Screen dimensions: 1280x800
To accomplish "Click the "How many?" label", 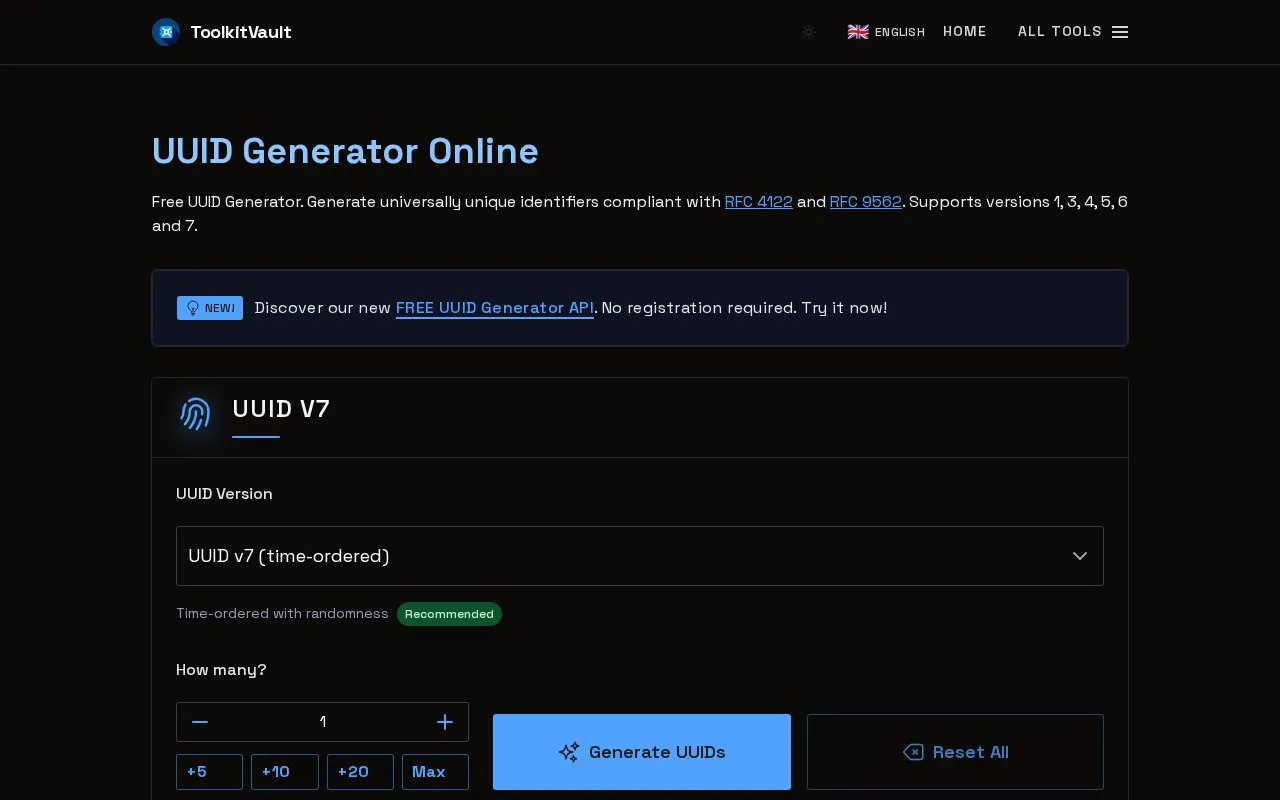I will point(221,670).
